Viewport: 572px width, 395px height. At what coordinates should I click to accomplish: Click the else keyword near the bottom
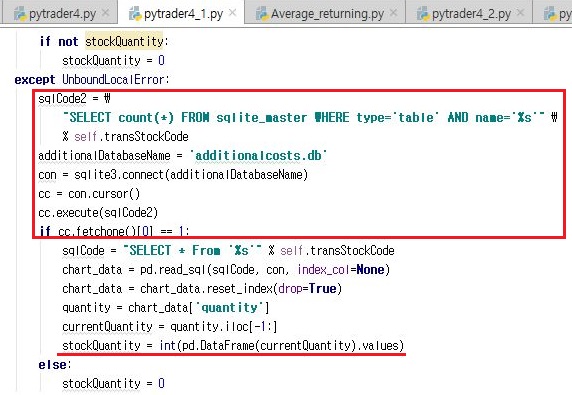(x=54, y=364)
